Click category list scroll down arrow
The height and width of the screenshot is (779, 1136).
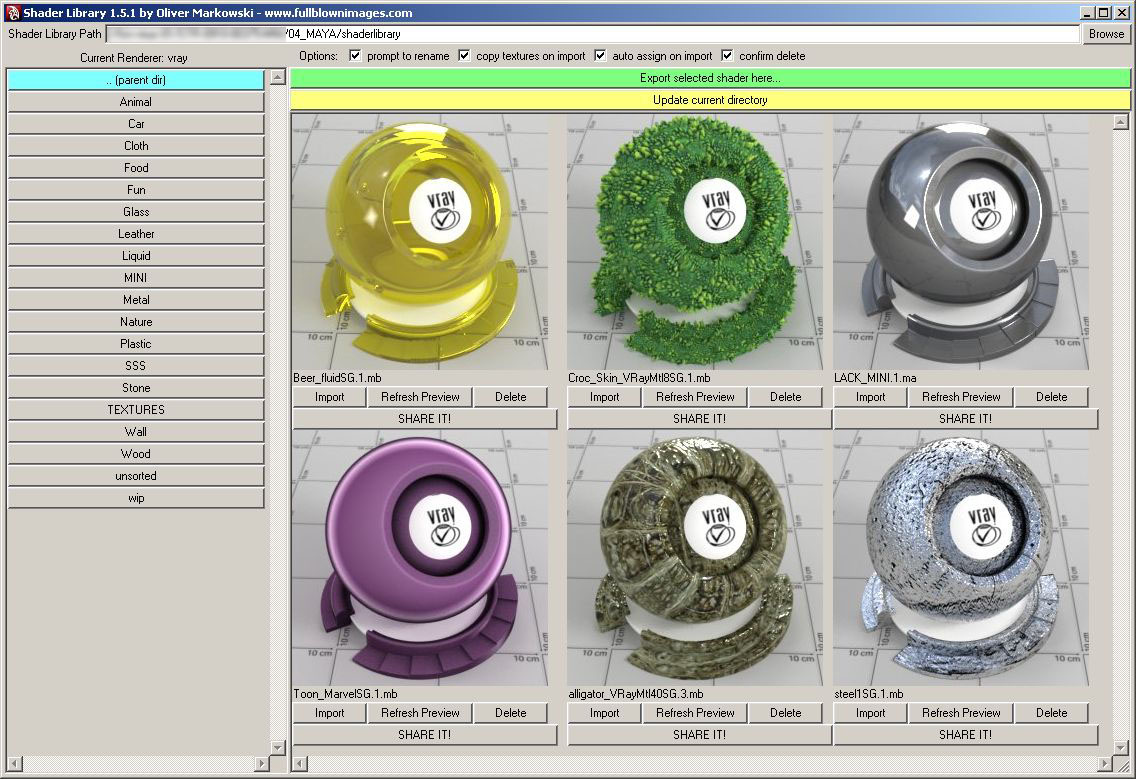[277, 747]
